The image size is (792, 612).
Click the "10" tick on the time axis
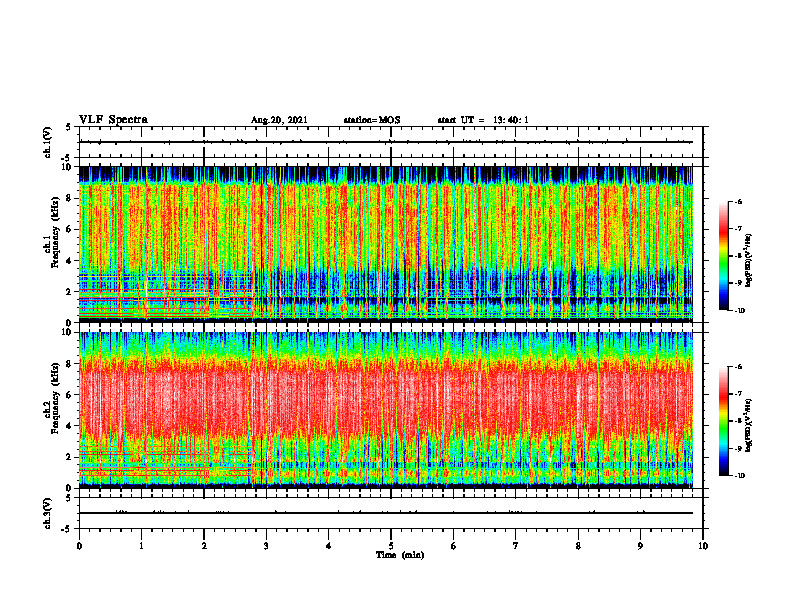(703, 546)
